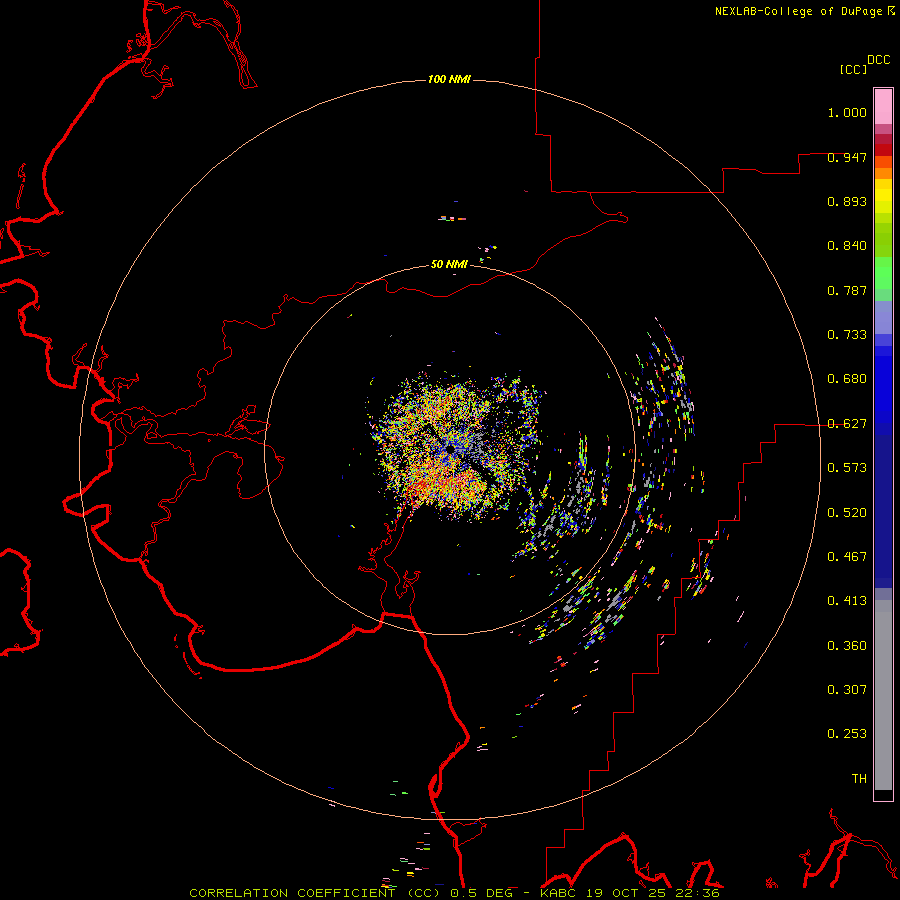Click the red high-CC cluster south of radar

tap(445, 485)
